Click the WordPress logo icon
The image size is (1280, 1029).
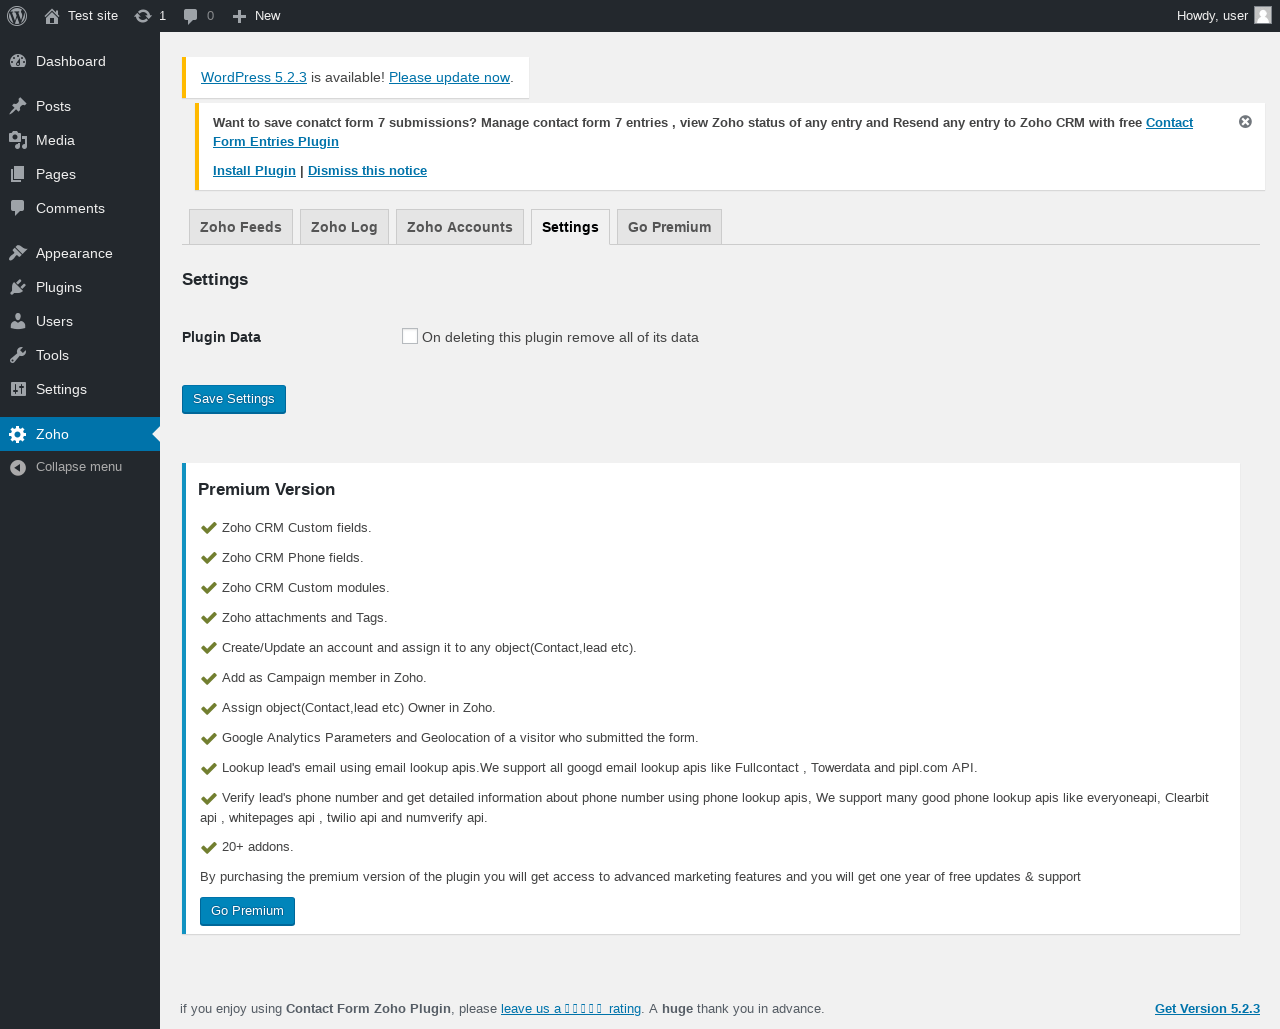(x=17, y=16)
